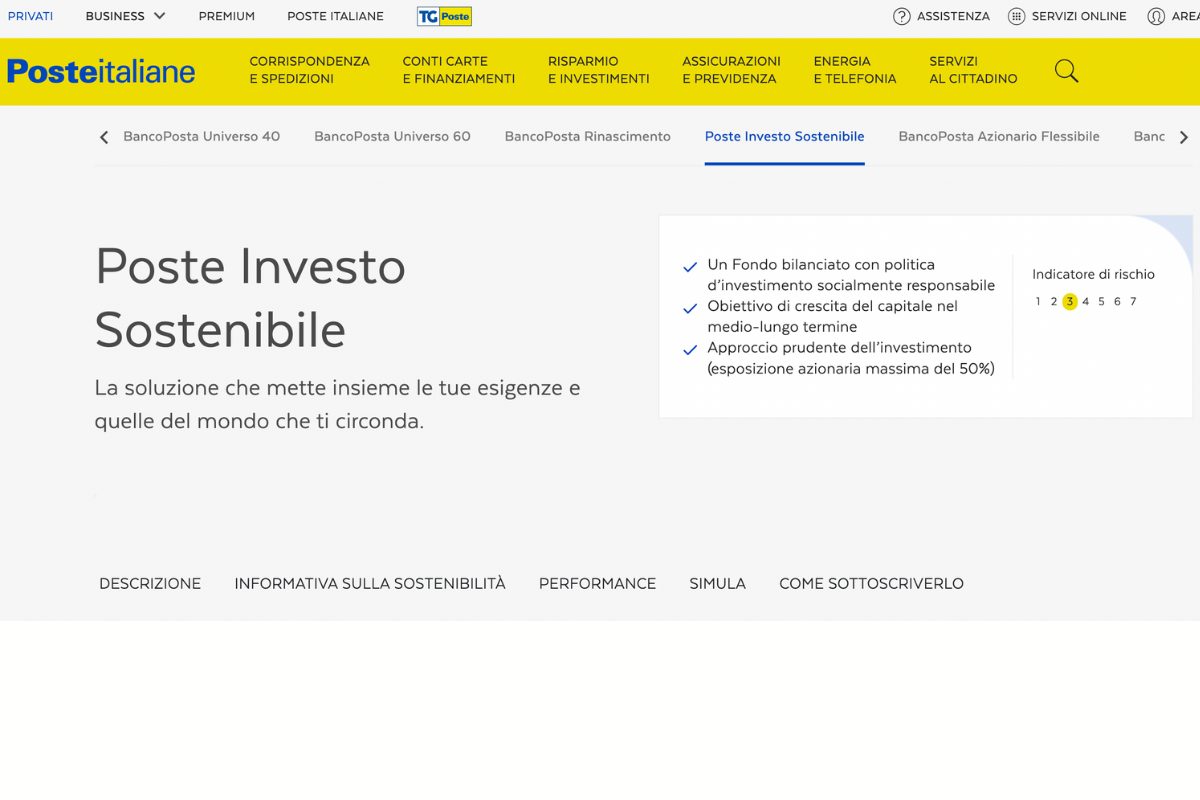This screenshot has height=800, width=1200.
Task: Click the checkmark beside Obiettivo di crescita
Action: coord(689,308)
